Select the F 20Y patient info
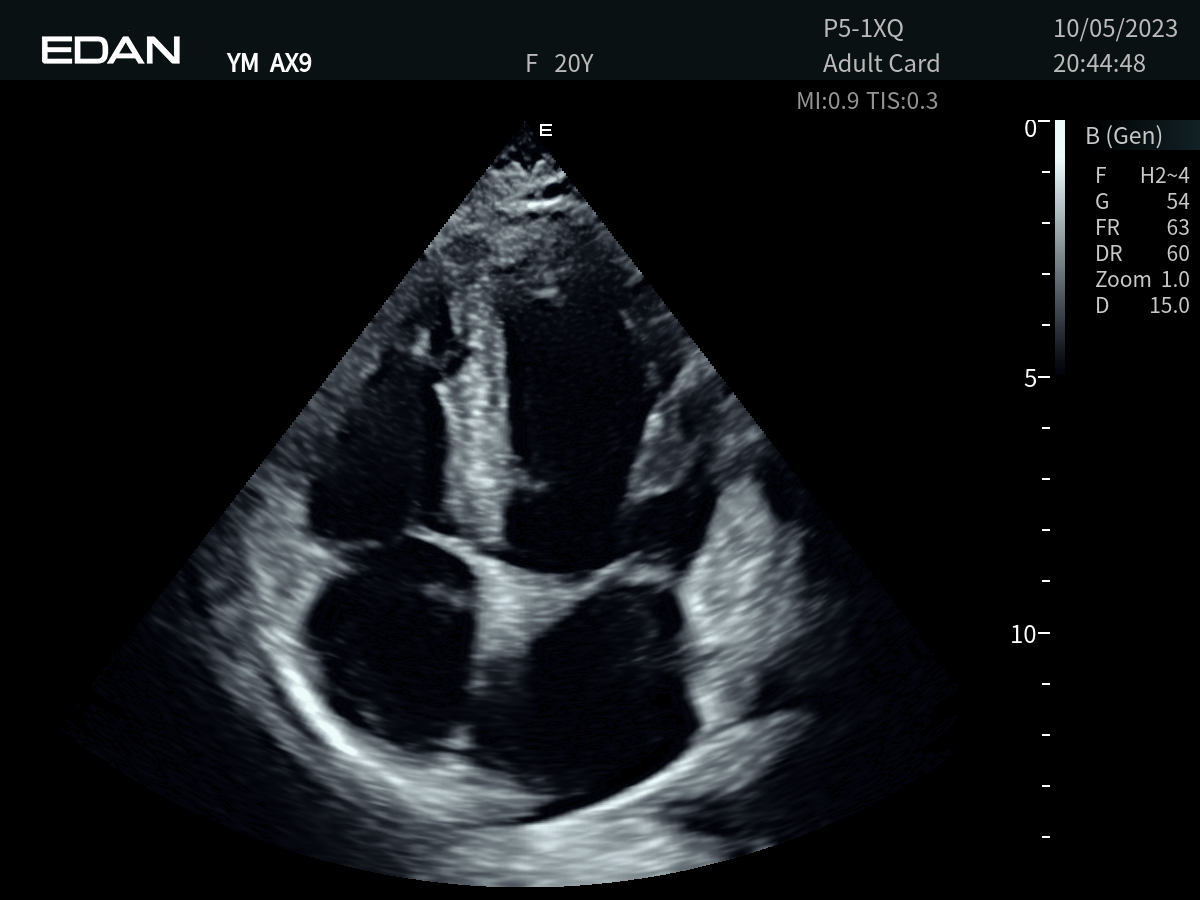This screenshot has width=1200, height=900. [559, 65]
